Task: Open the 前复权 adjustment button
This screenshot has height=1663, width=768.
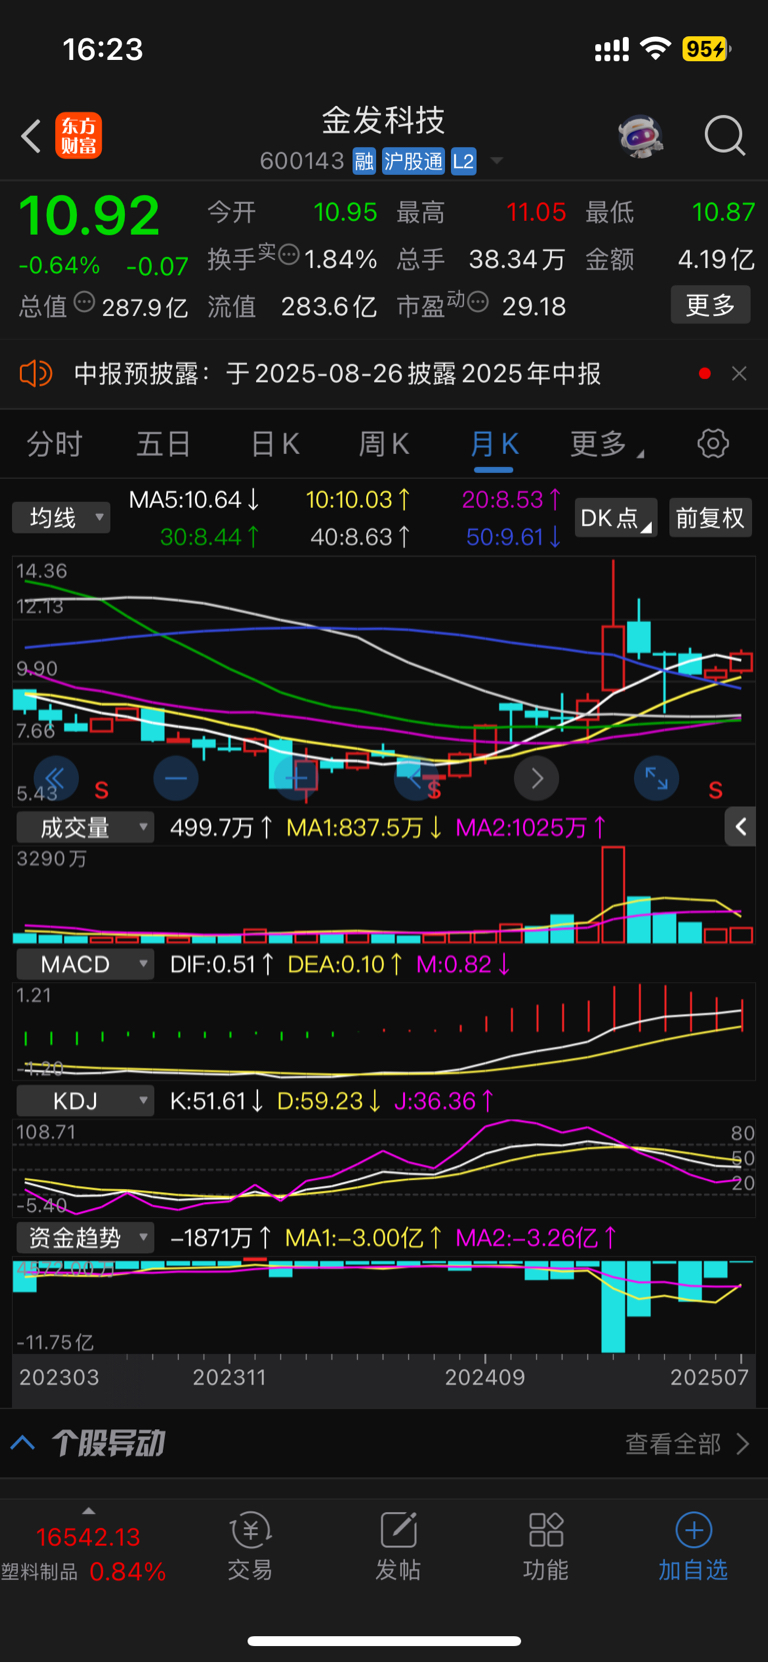Action: 710,518
